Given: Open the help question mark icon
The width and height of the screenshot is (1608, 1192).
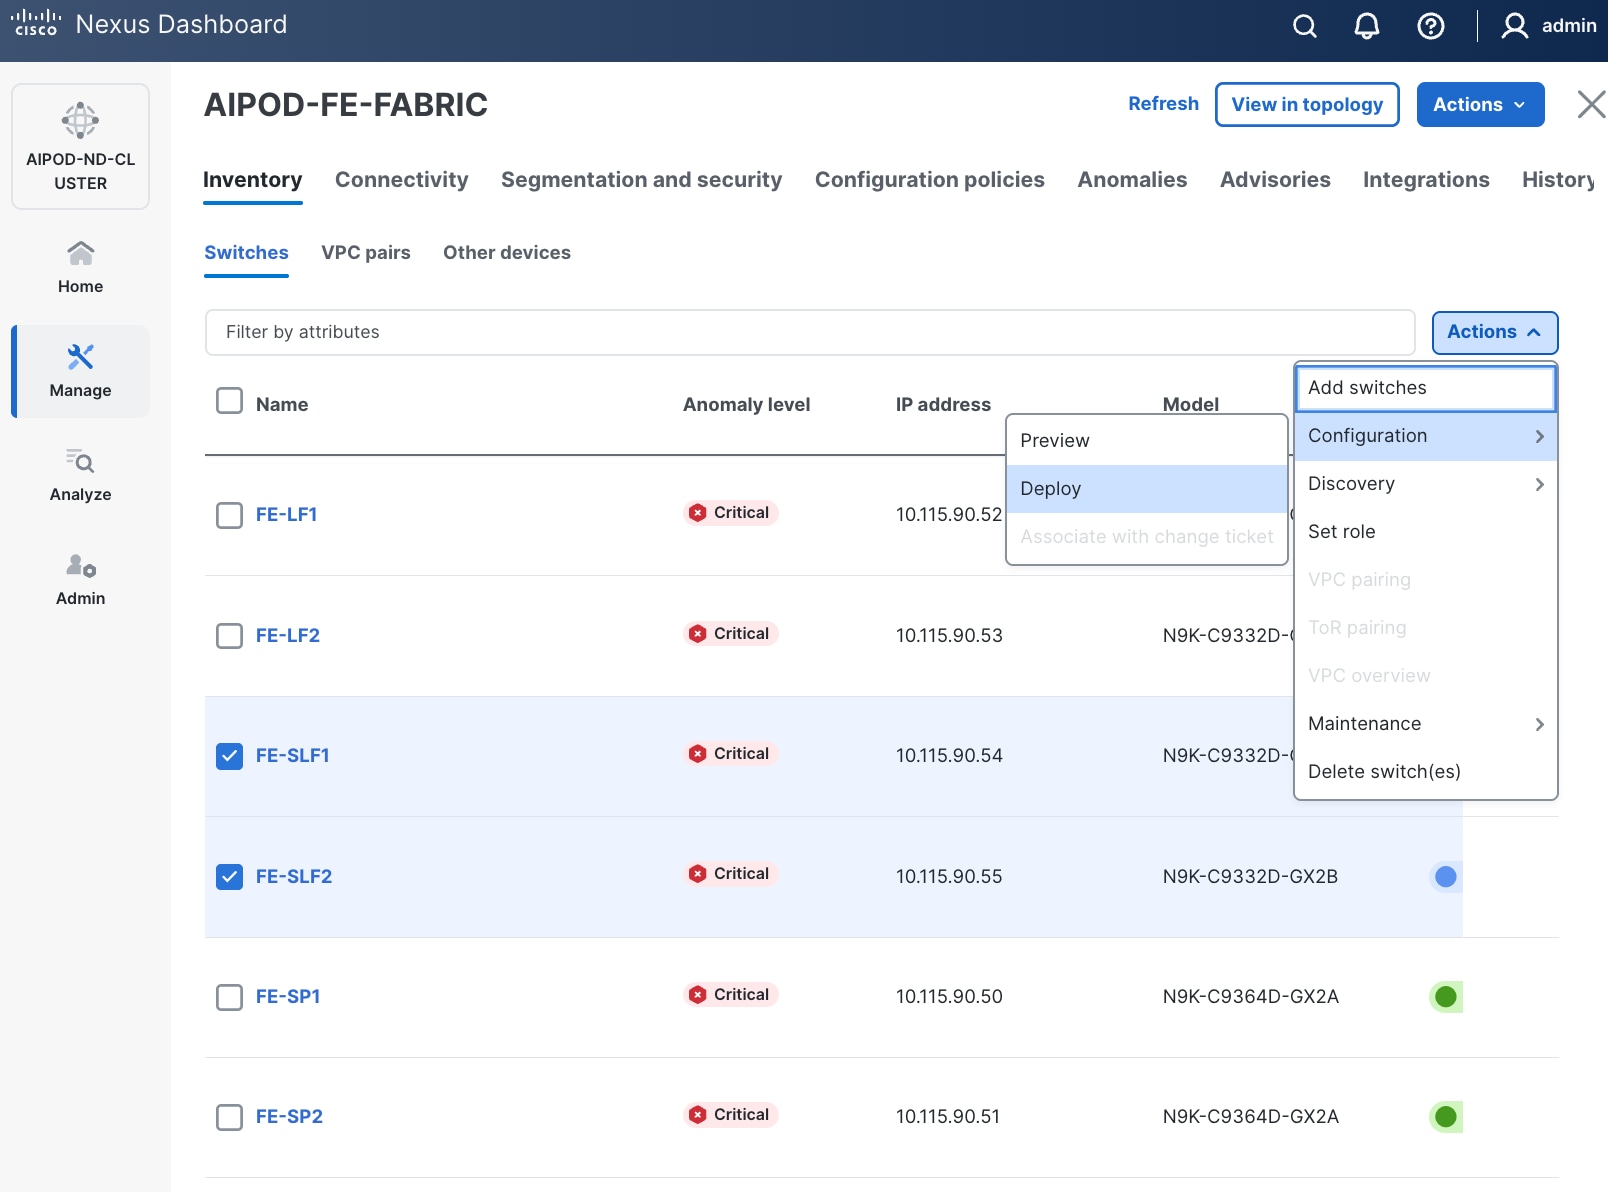Looking at the screenshot, I should click(1430, 26).
